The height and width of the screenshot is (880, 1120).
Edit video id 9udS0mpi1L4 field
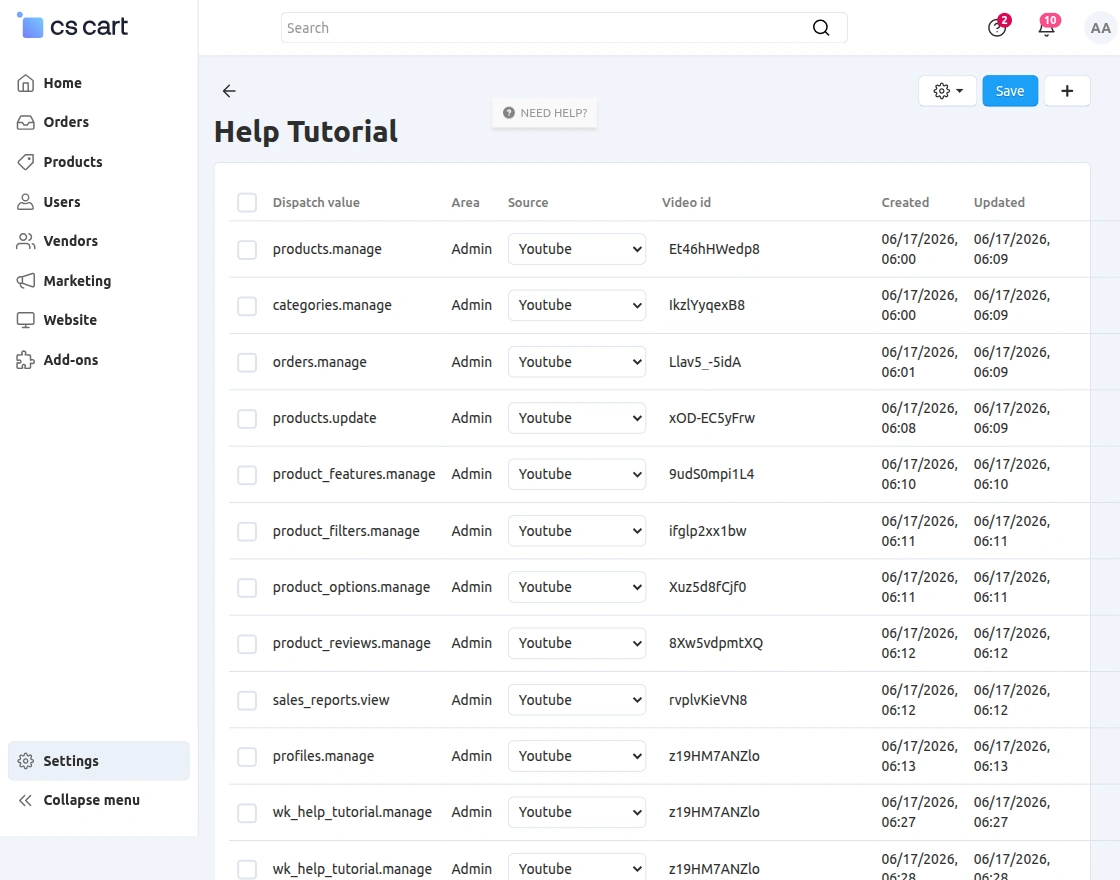766,475
